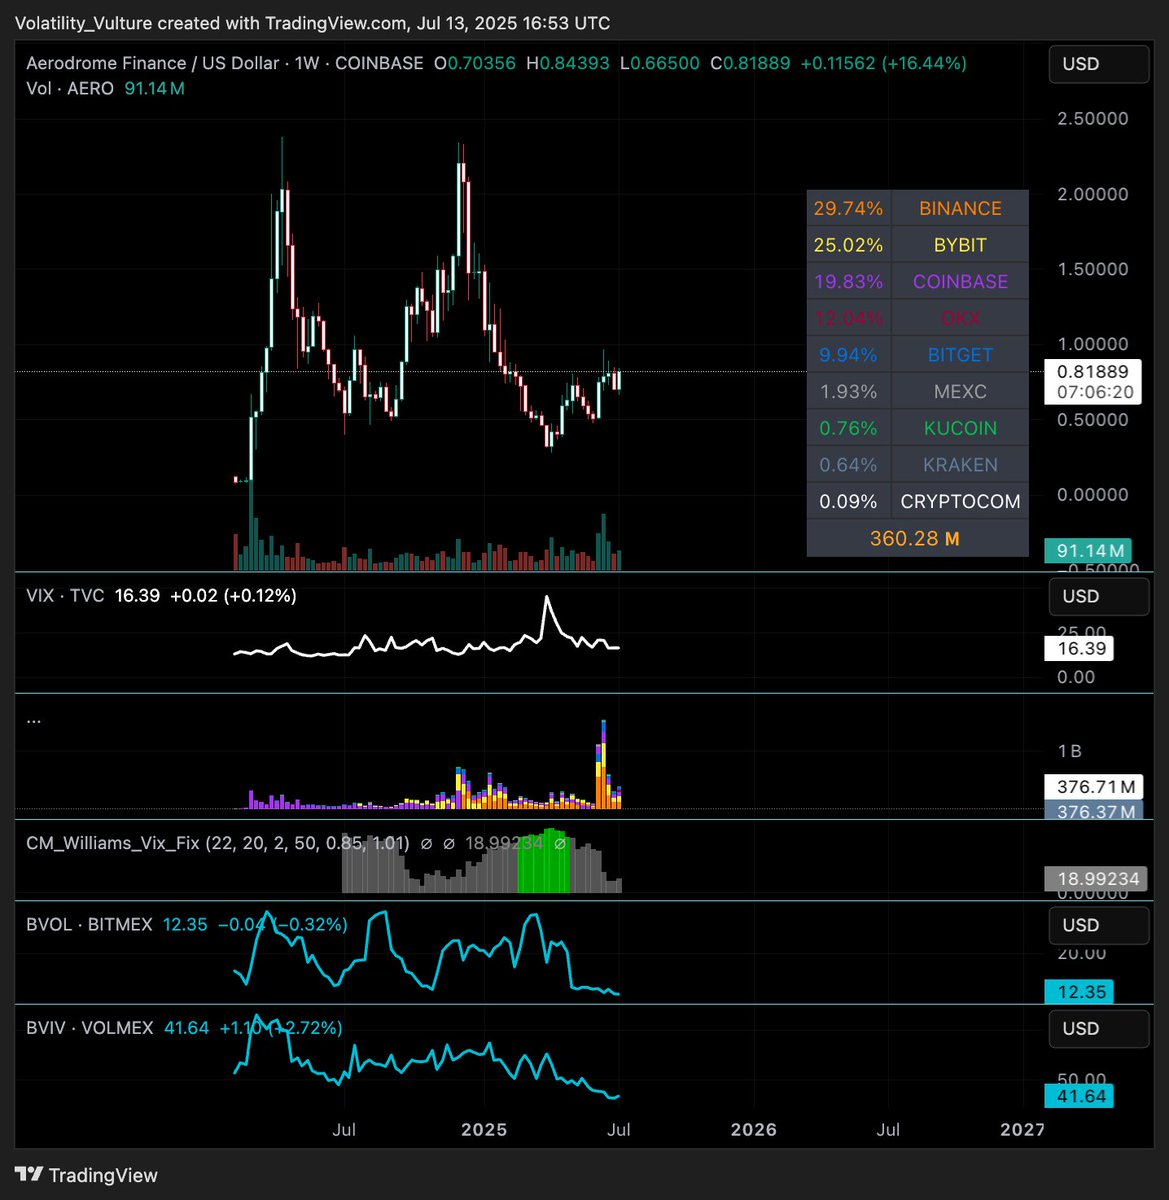The image size is (1169, 1200).
Task: Click the 29.74% share value
Action: pyautogui.click(x=848, y=208)
